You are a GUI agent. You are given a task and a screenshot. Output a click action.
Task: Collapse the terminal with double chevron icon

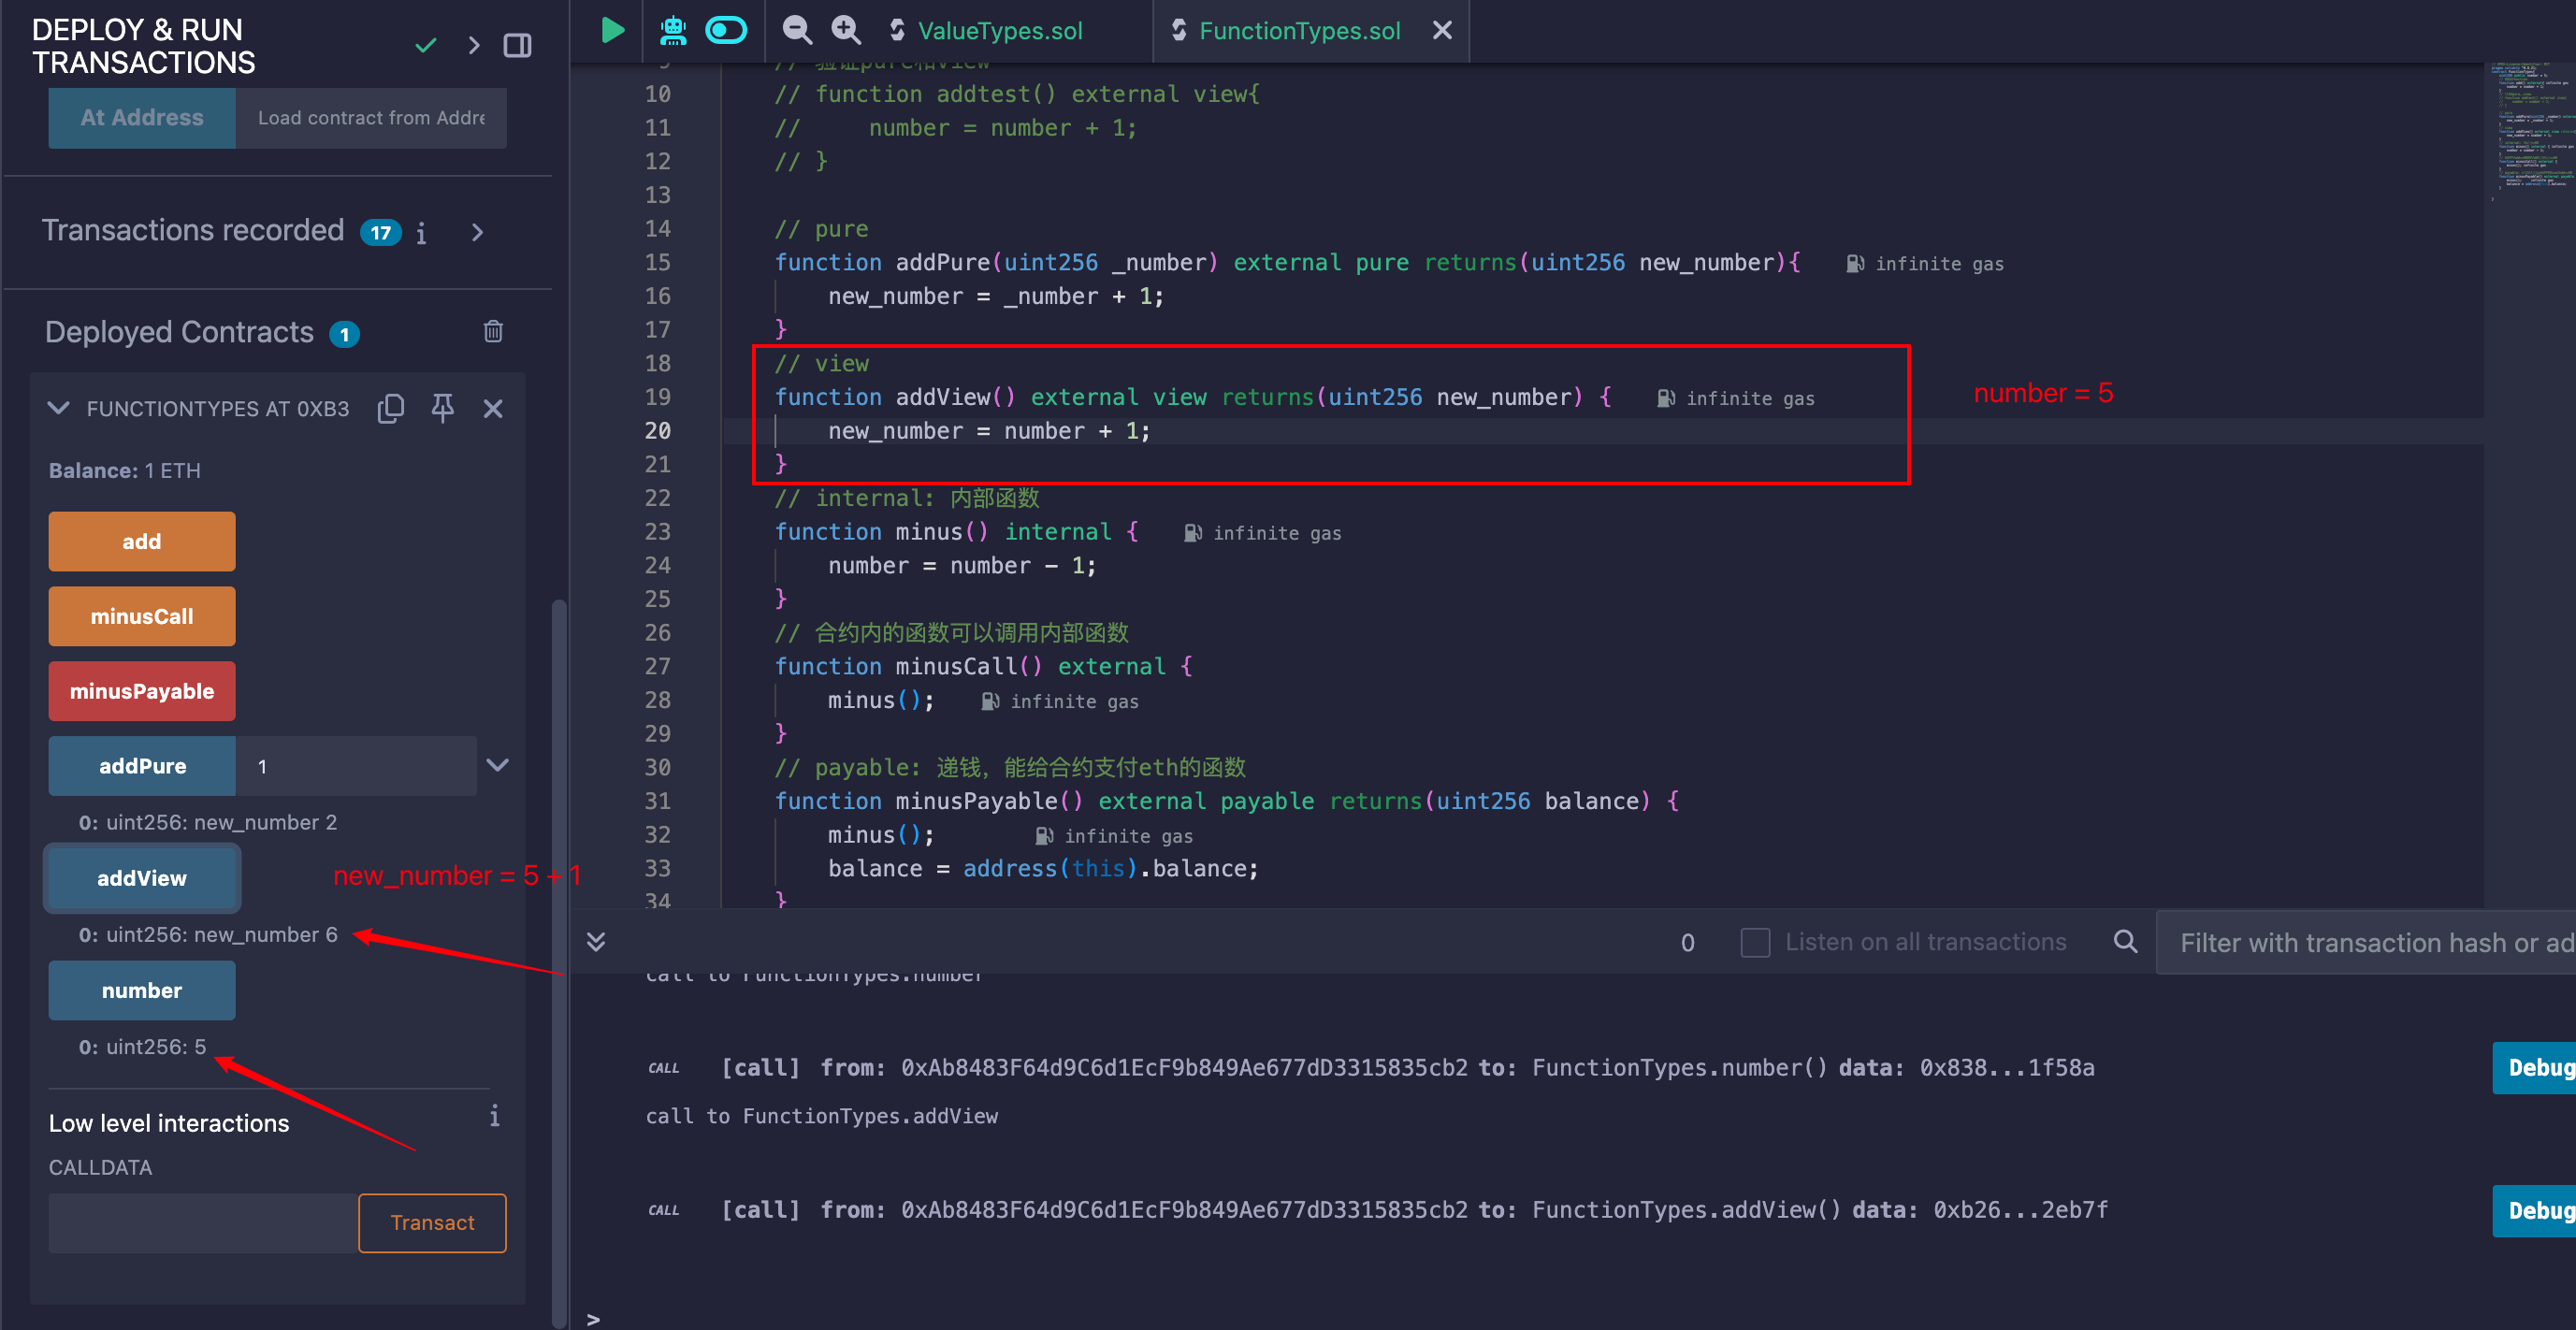coord(596,941)
